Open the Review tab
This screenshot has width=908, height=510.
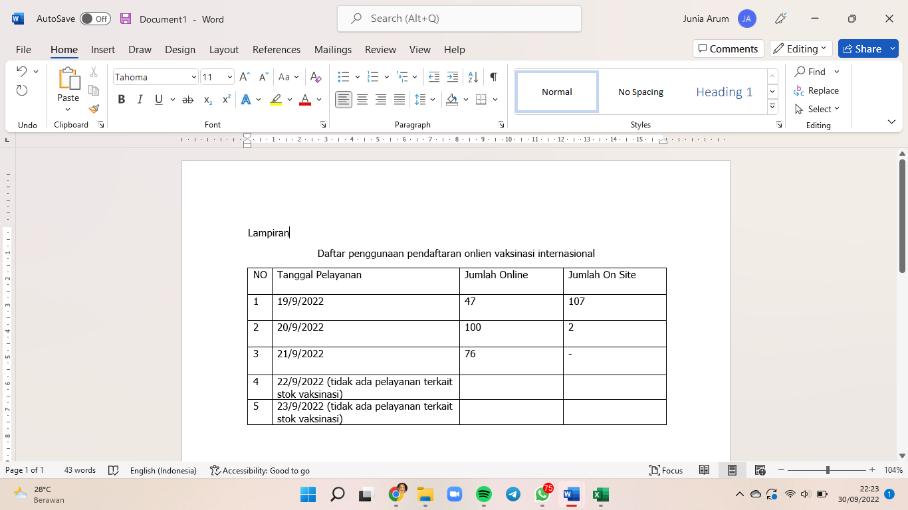coord(380,50)
